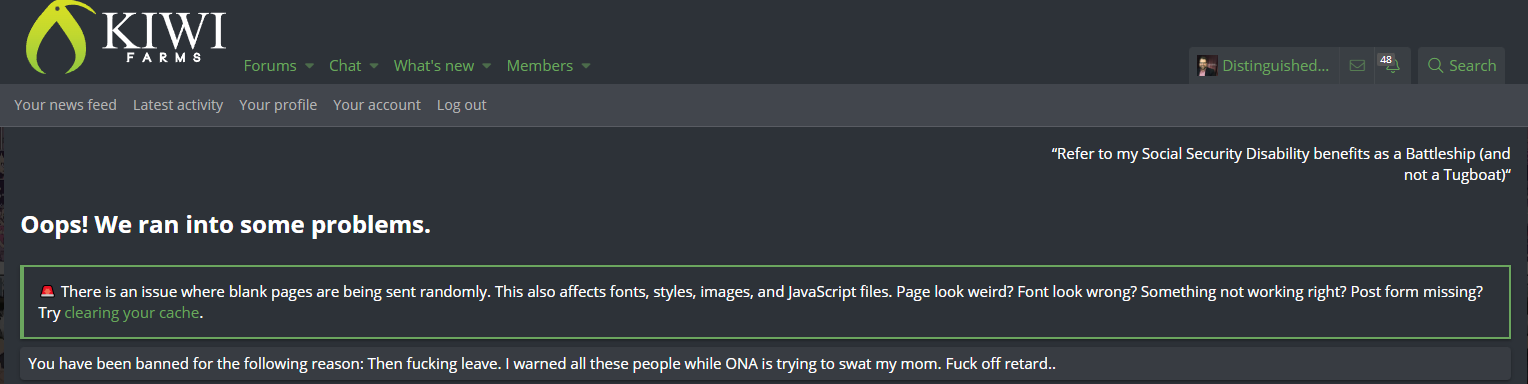Click the Kiwi Farms logo
1528x384 pixels.
coord(126,37)
